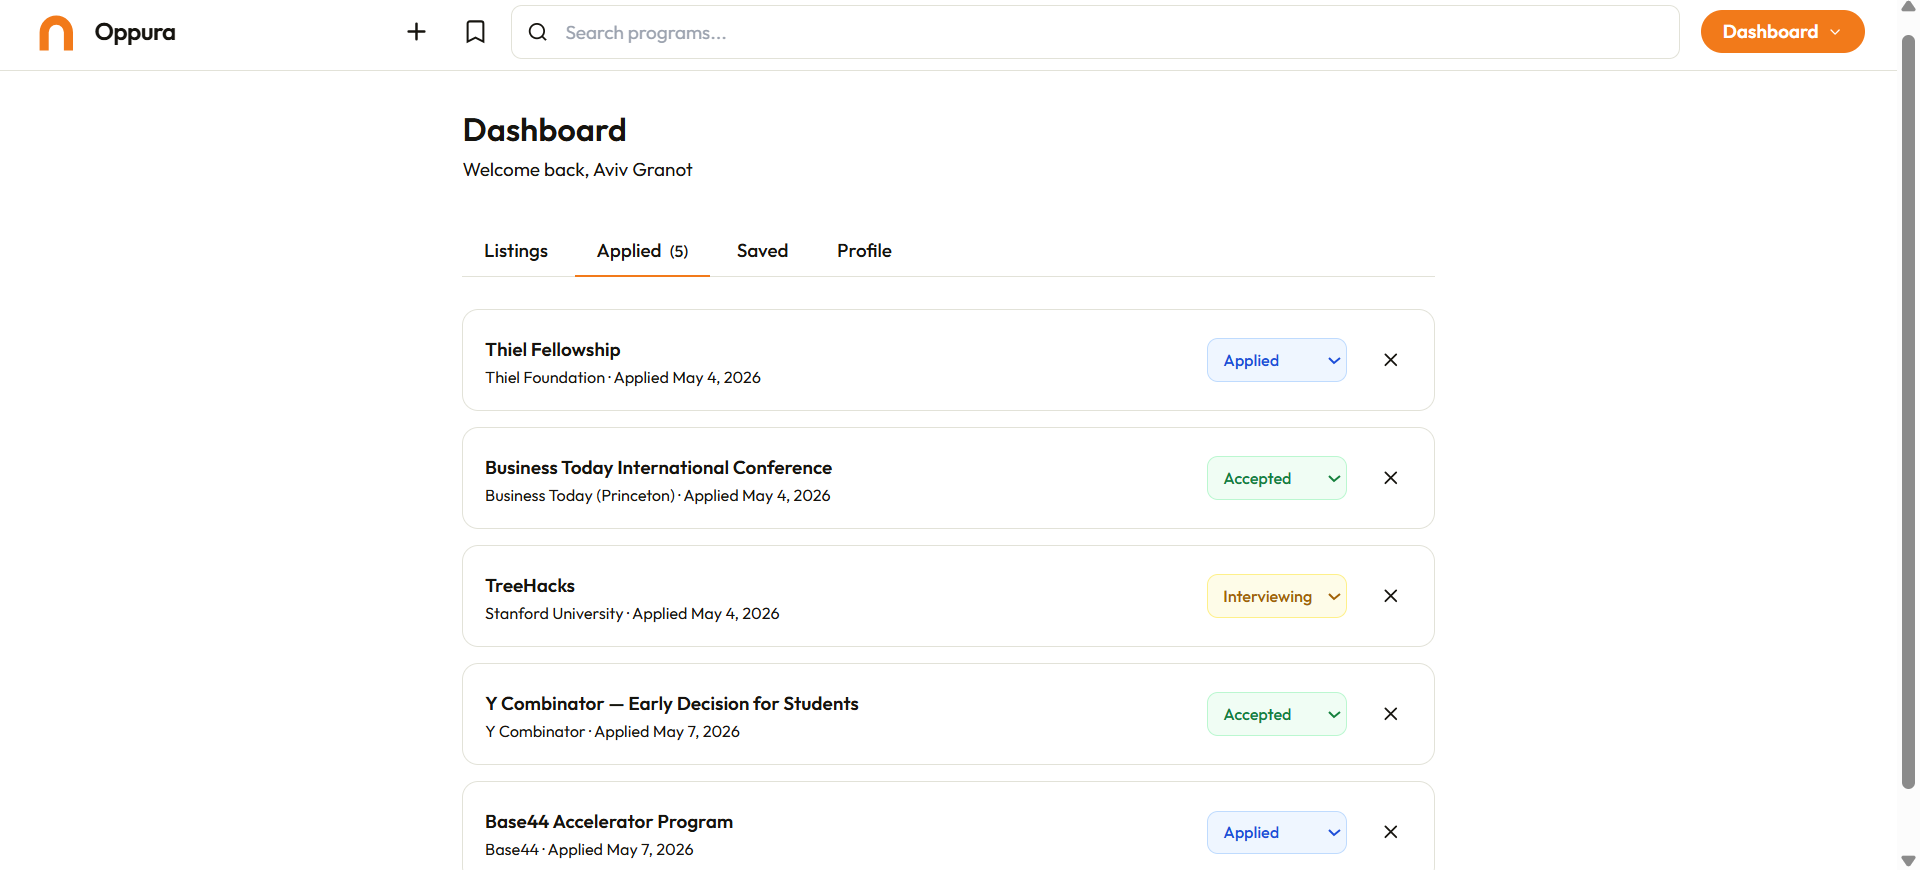The image size is (1920, 870).
Task: Remove the Base44 Accelerator Program application
Action: [1390, 832]
